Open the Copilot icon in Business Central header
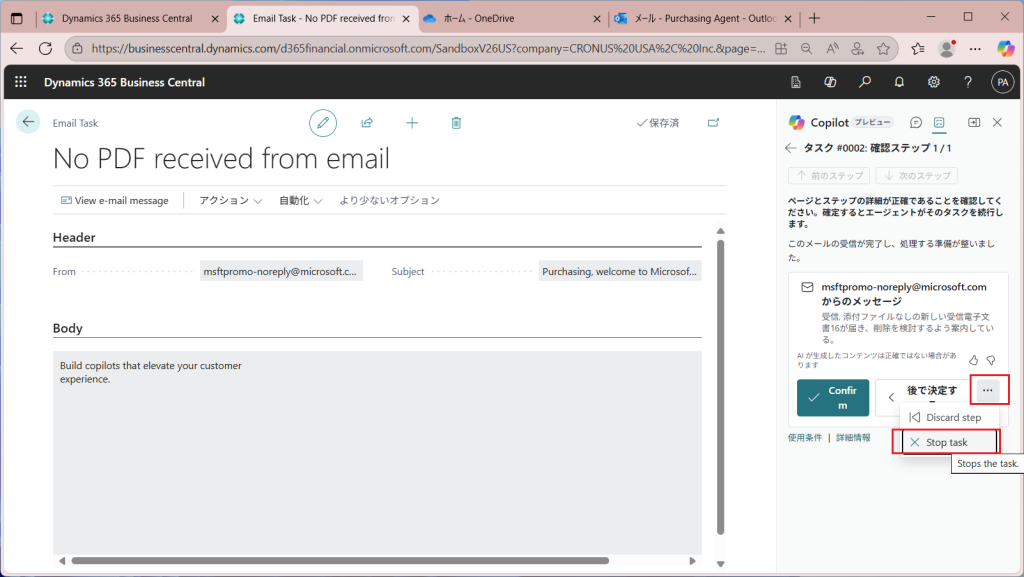The image size is (1024, 577). tap(830, 82)
